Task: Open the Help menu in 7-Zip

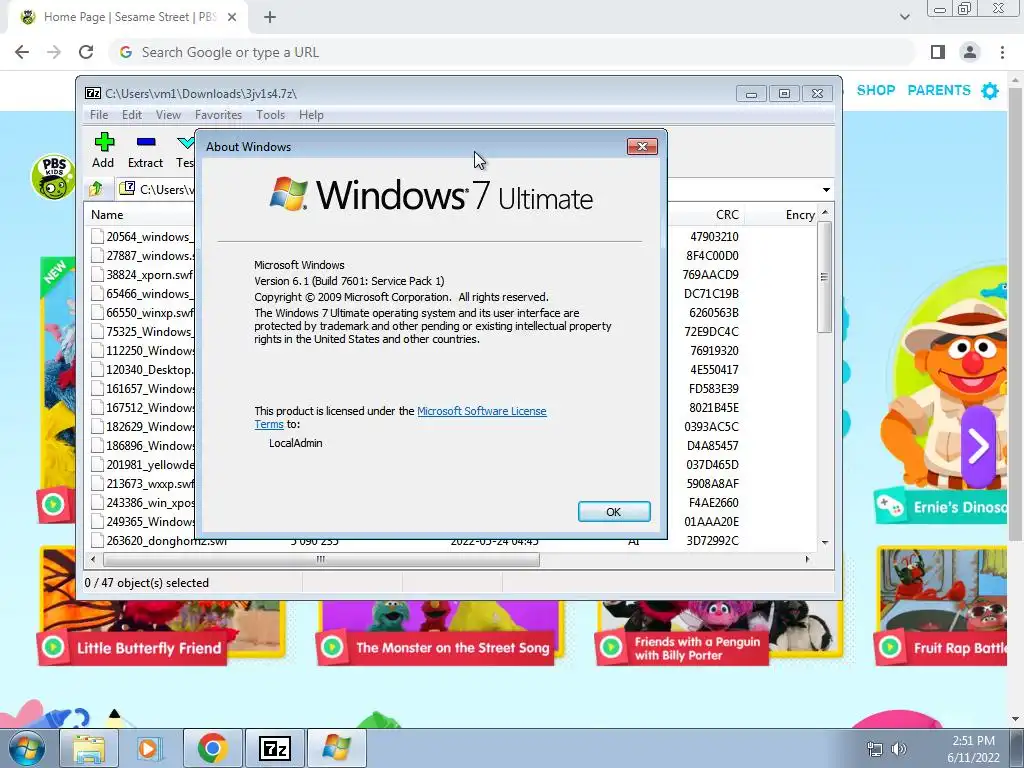Action: click(311, 115)
